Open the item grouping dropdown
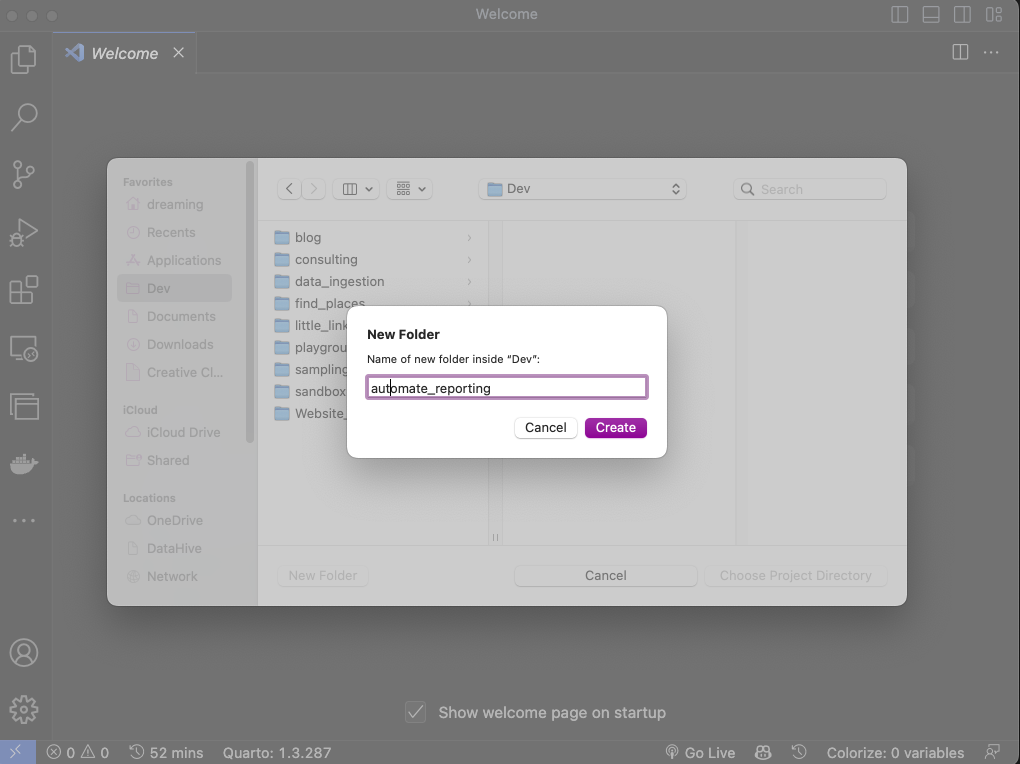 (409, 189)
